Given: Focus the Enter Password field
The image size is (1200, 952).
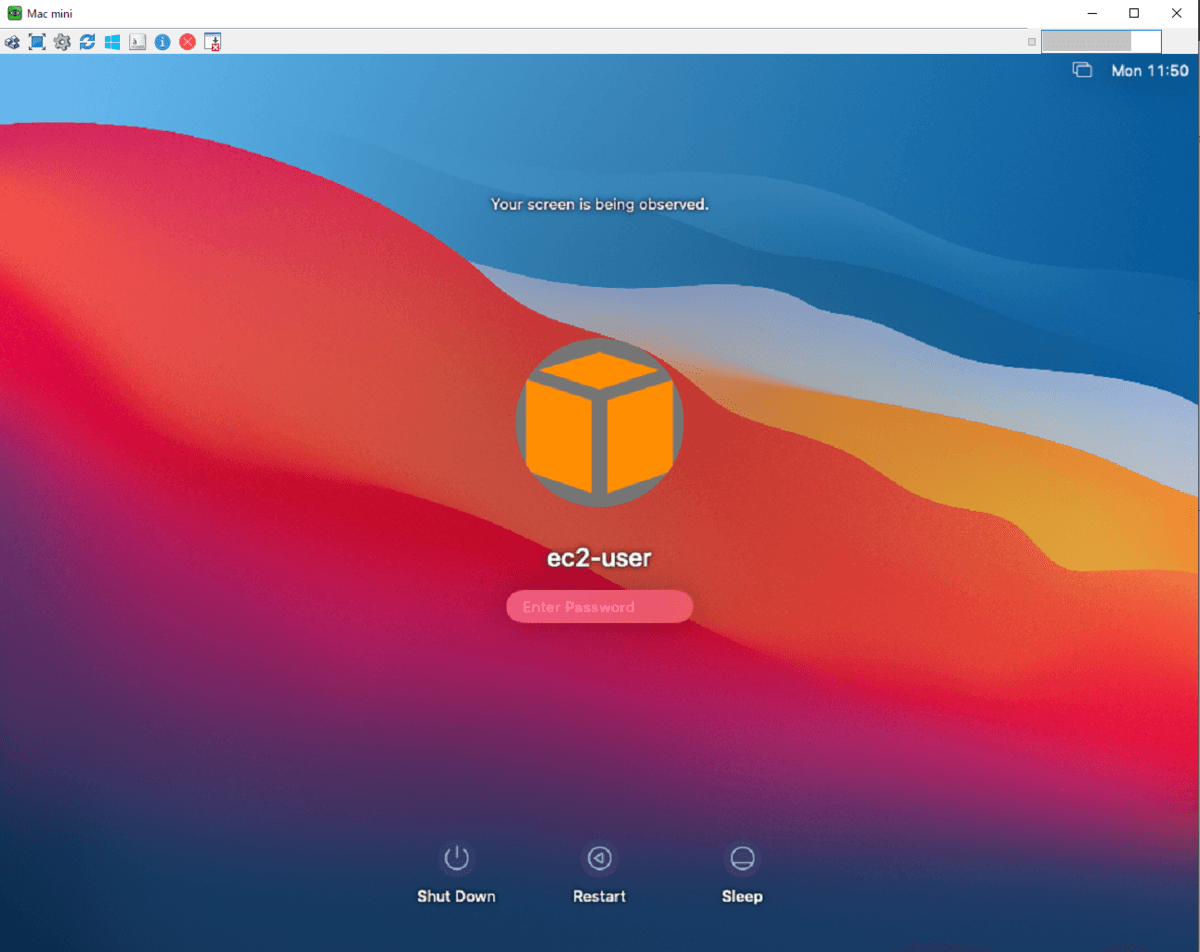Looking at the screenshot, I should (599, 607).
